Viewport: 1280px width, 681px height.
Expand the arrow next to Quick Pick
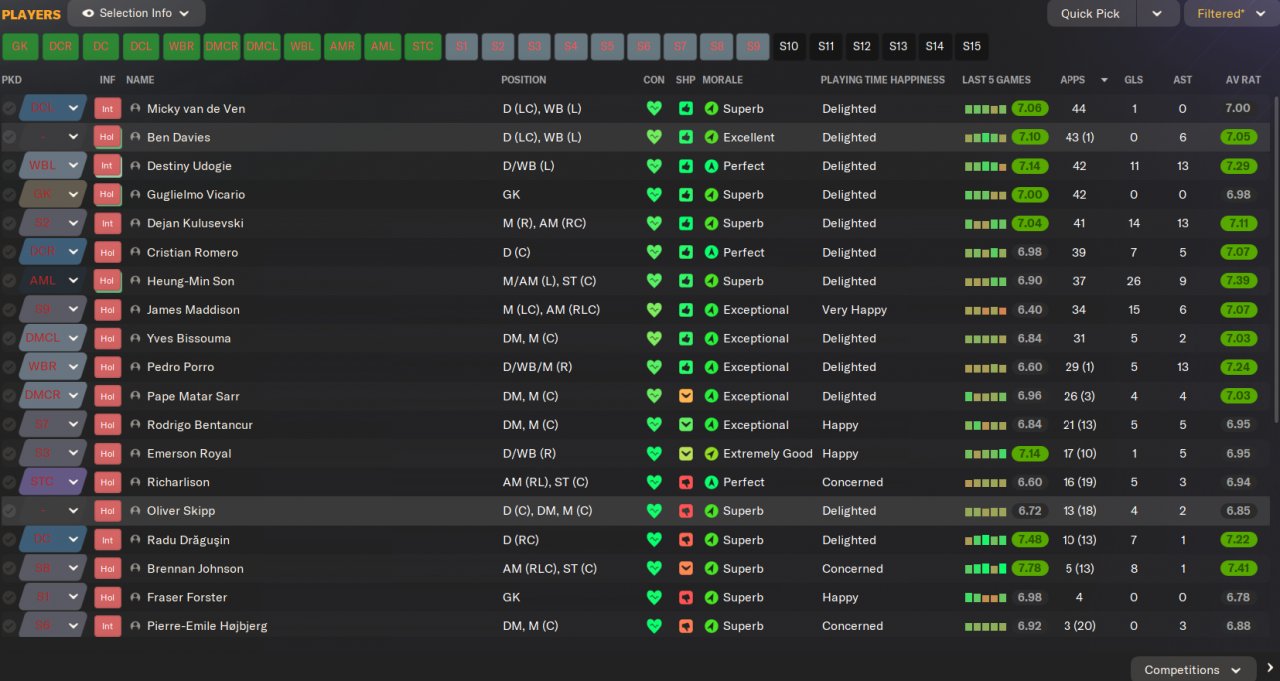(x=1157, y=13)
